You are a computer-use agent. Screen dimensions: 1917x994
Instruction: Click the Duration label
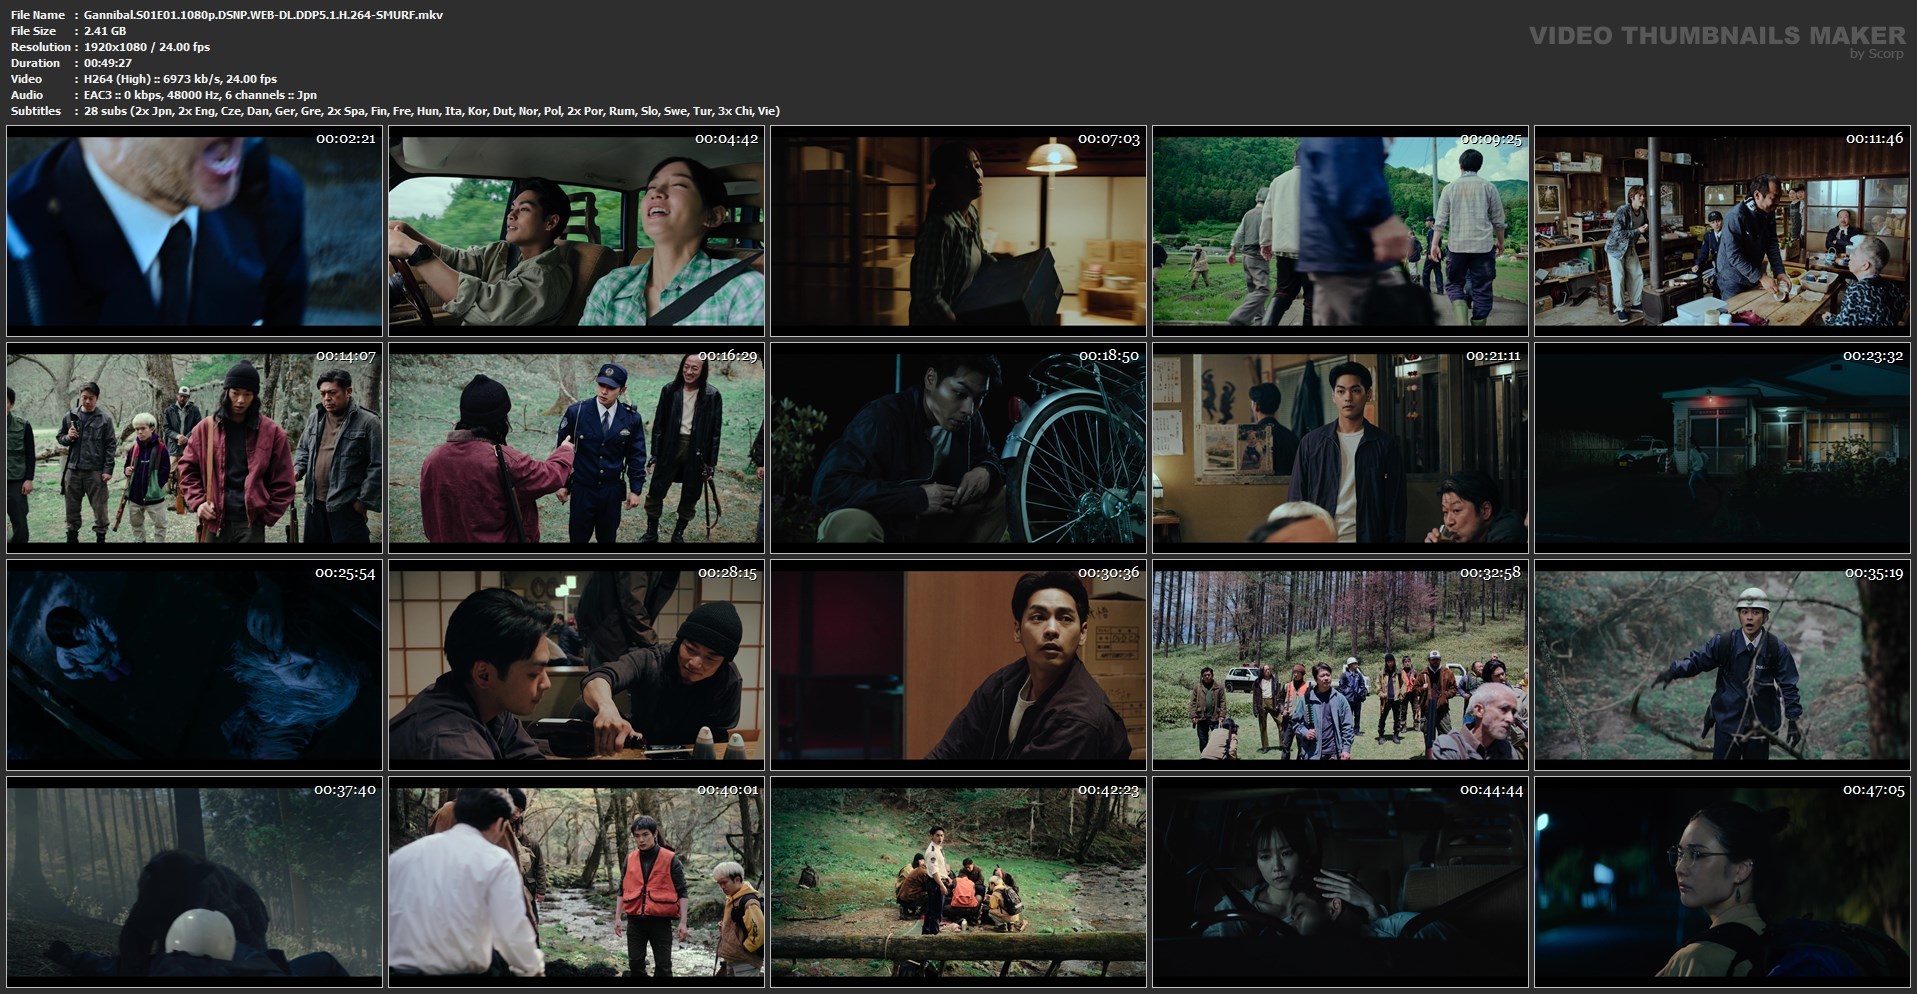36,63
